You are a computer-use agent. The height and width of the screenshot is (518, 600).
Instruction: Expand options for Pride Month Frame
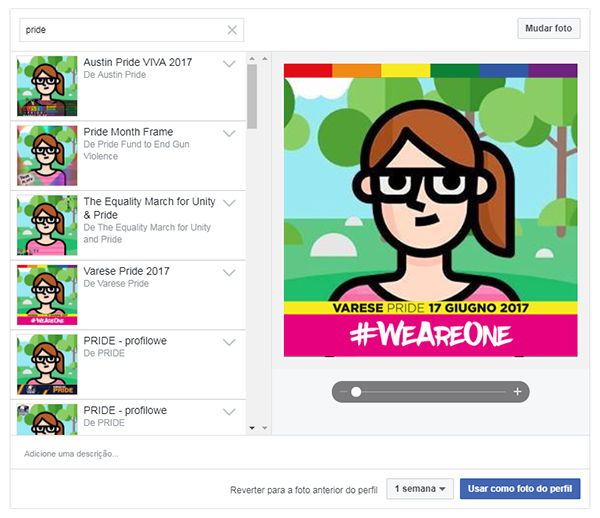point(229,134)
